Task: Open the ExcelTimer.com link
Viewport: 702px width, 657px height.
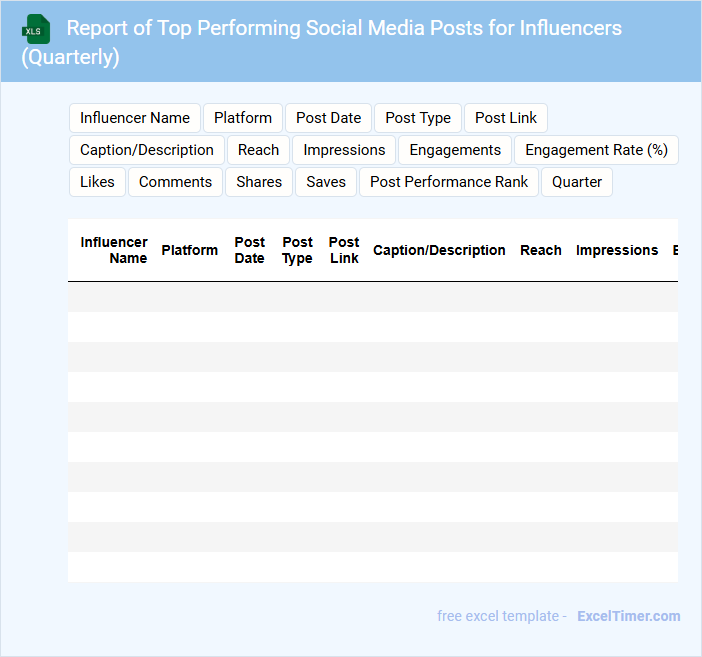Action: tap(628, 616)
